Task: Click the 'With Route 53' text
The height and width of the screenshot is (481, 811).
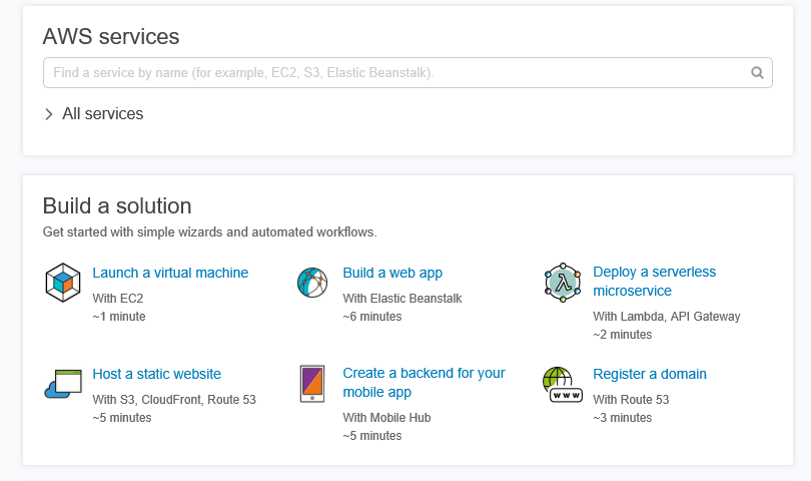Action: pyautogui.click(x=631, y=400)
